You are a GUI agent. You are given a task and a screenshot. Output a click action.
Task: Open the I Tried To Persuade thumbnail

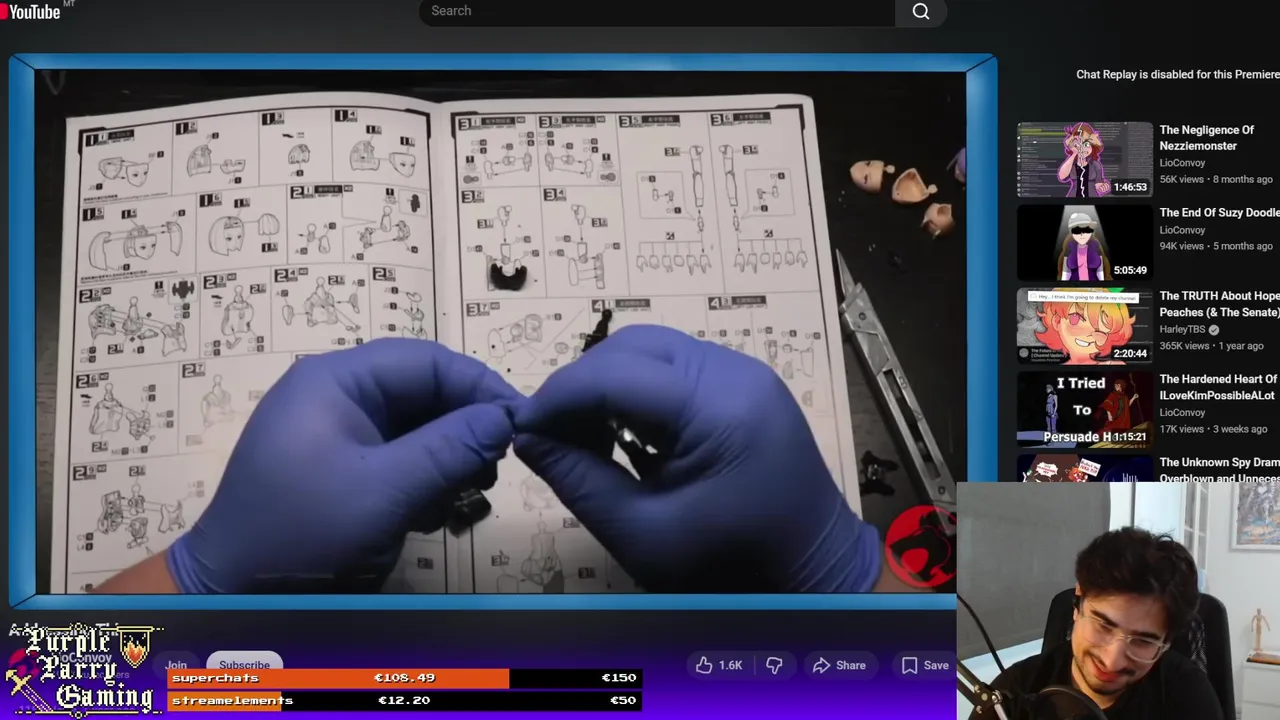pos(1084,409)
